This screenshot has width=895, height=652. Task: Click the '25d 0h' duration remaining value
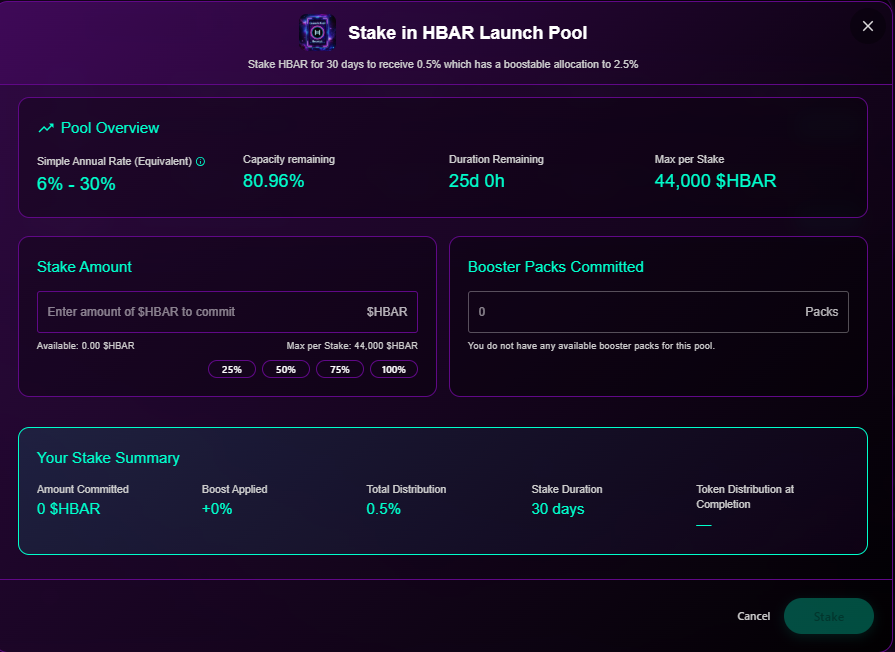(477, 181)
